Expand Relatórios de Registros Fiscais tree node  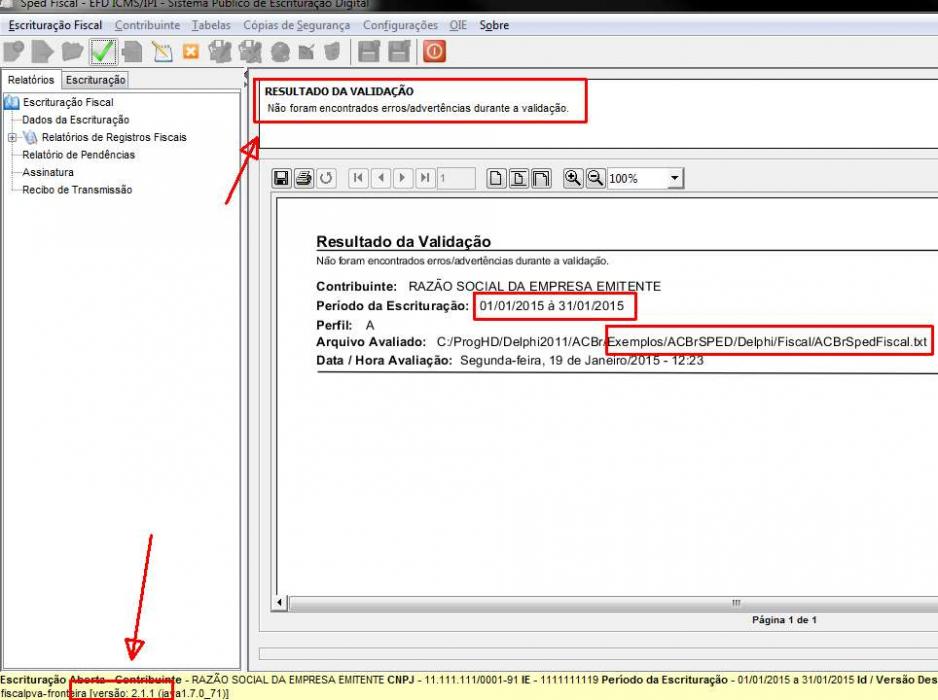point(12,138)
